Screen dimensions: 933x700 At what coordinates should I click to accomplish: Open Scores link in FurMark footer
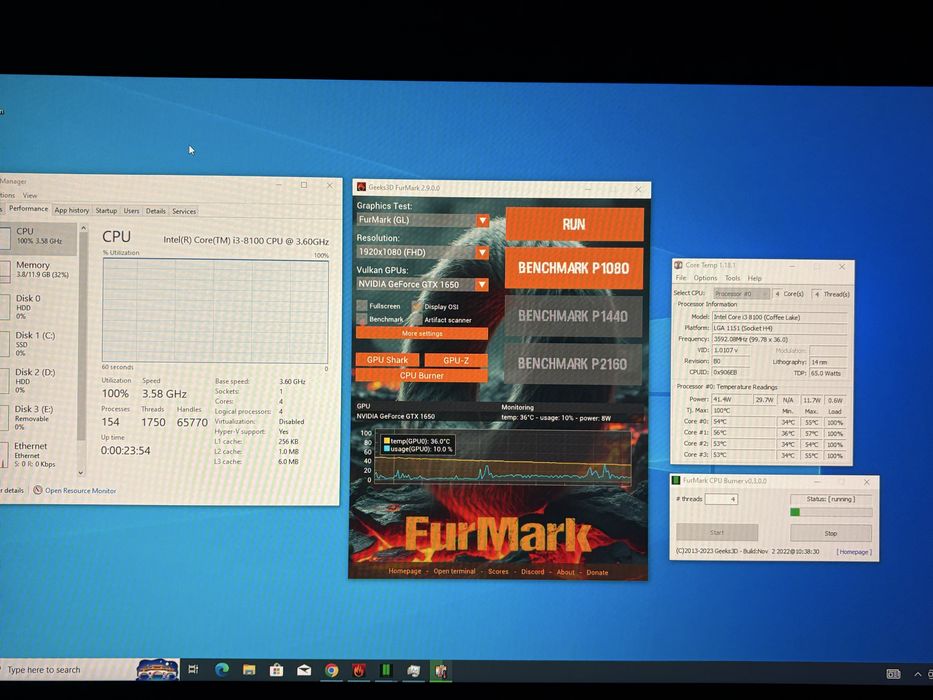[498, 571]
